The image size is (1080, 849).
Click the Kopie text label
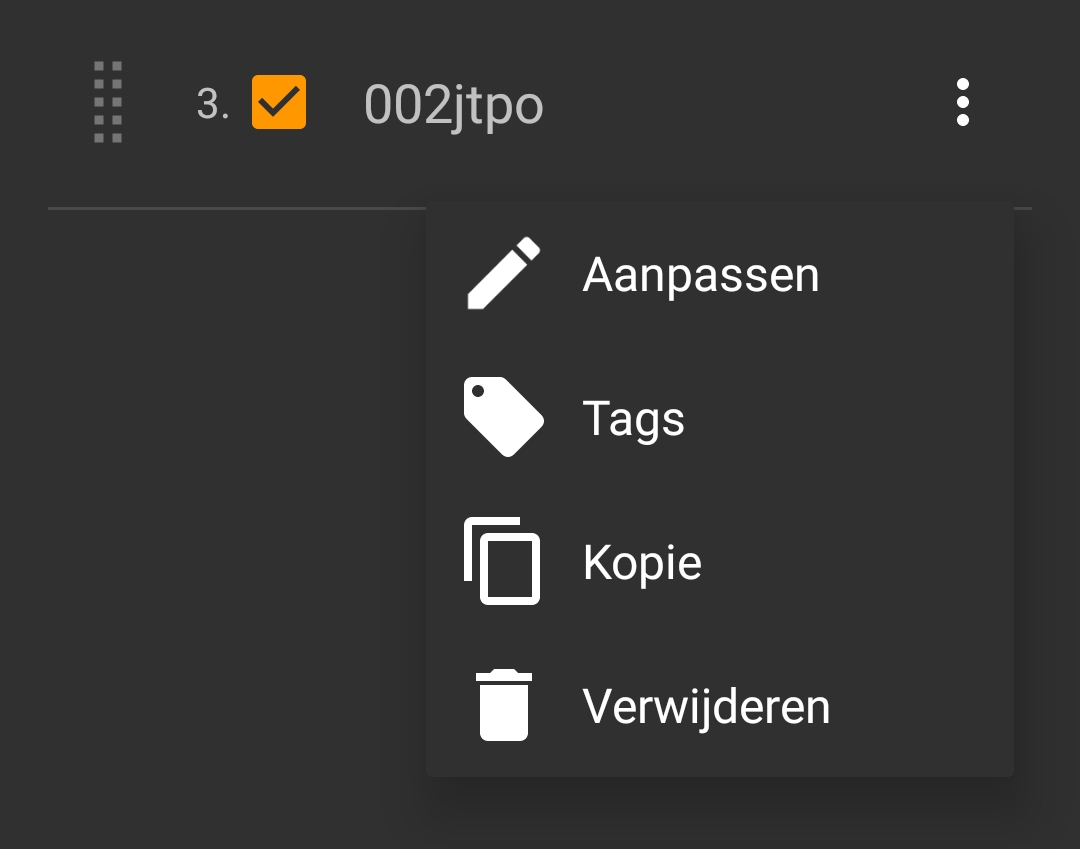tap(642, 562)
